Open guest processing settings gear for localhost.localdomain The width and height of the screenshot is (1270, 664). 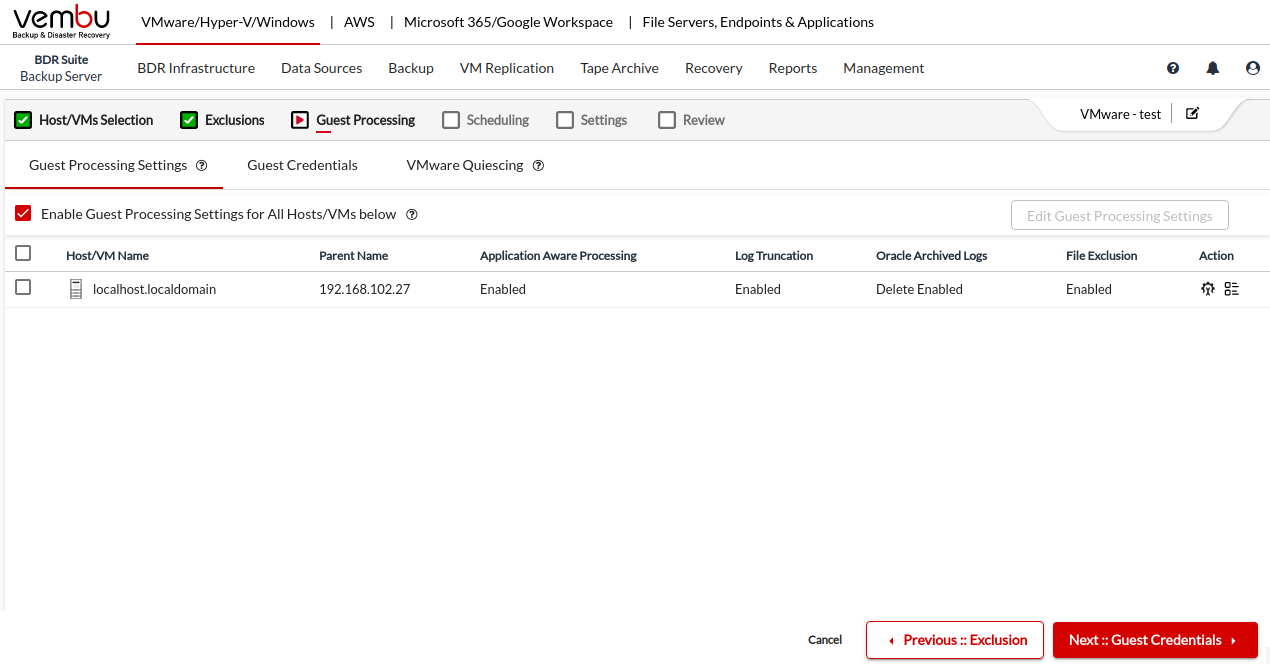(1208, 289)
